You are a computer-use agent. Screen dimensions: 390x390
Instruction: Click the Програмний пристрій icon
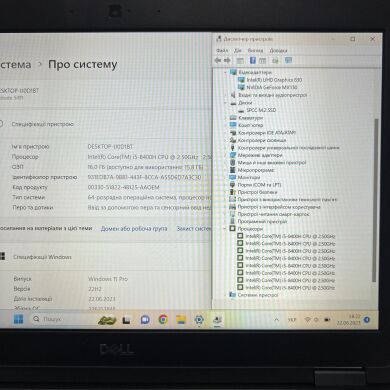233,221
